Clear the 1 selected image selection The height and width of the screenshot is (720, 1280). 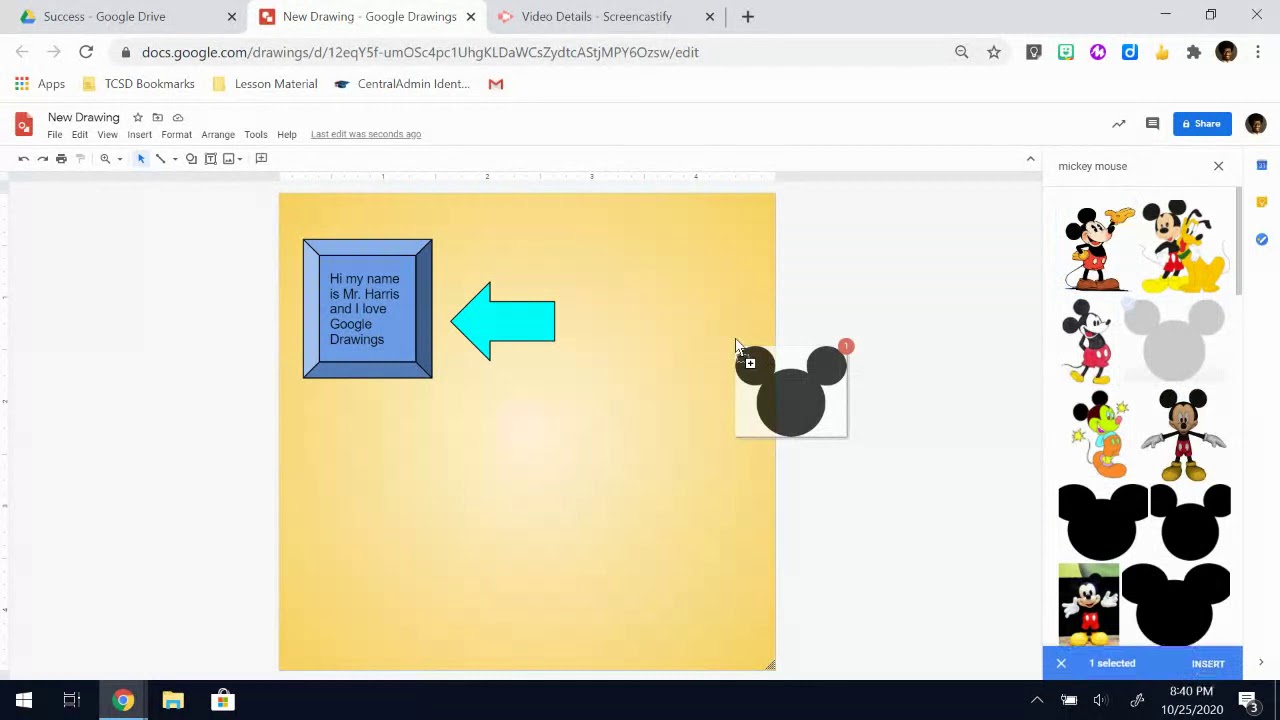[x=1061, y=663]
